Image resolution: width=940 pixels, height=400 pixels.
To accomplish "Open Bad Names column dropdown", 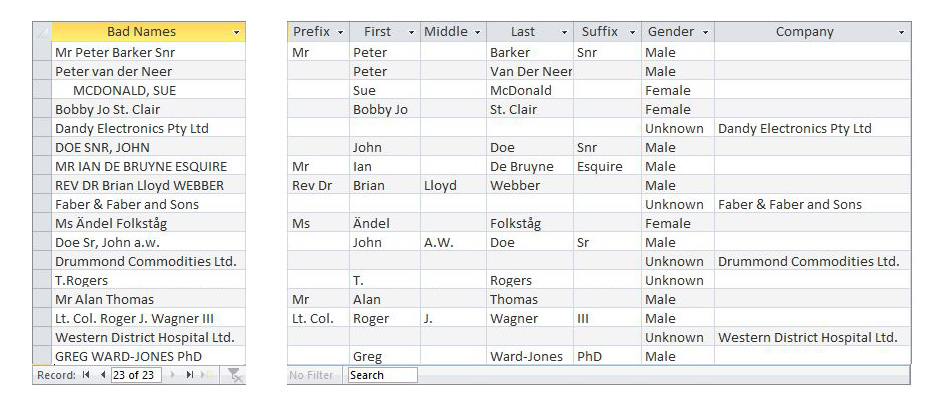I will point(237,33).
